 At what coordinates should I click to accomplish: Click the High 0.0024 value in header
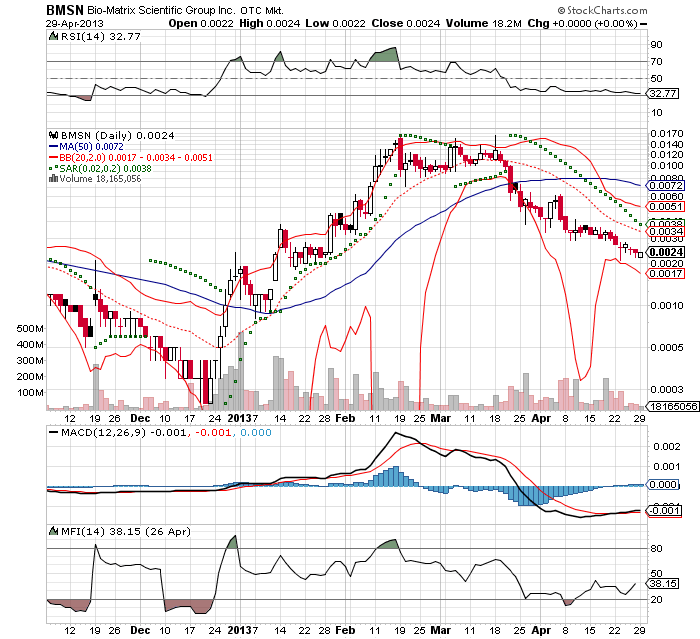tap(270, 23)
